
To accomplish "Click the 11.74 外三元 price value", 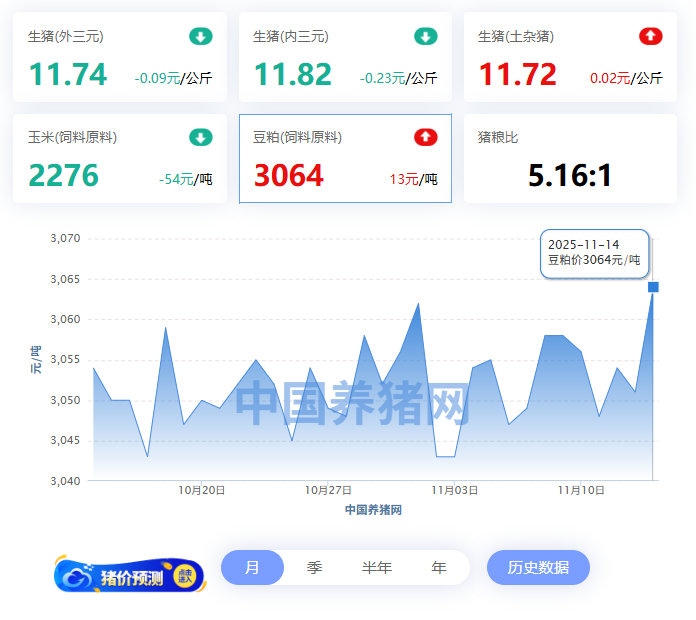I will click(67, 75).
